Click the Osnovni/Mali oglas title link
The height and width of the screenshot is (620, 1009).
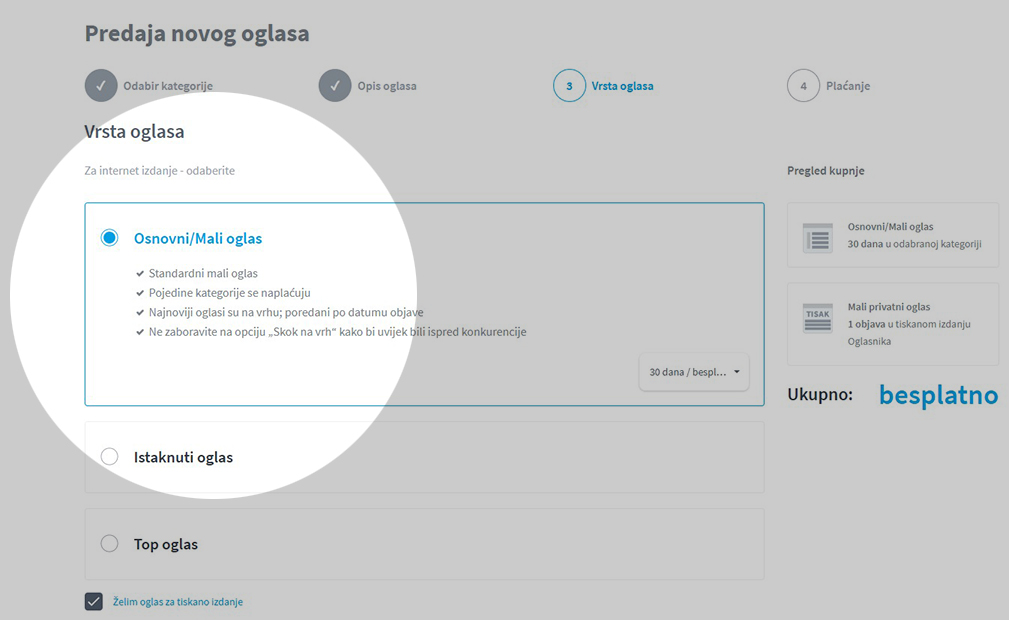coord(198,238)
